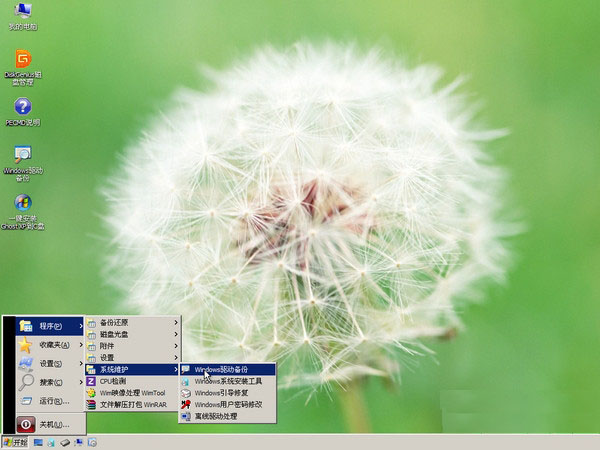Open PECMD说明 help icon on desktop
Image resolution: width=600 pixels, height=450 pixels.
pos(22,108)
